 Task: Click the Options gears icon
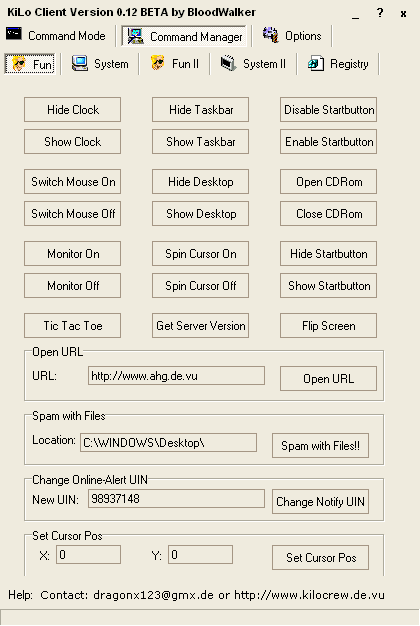pyautogui.click(x=271, y=35)
